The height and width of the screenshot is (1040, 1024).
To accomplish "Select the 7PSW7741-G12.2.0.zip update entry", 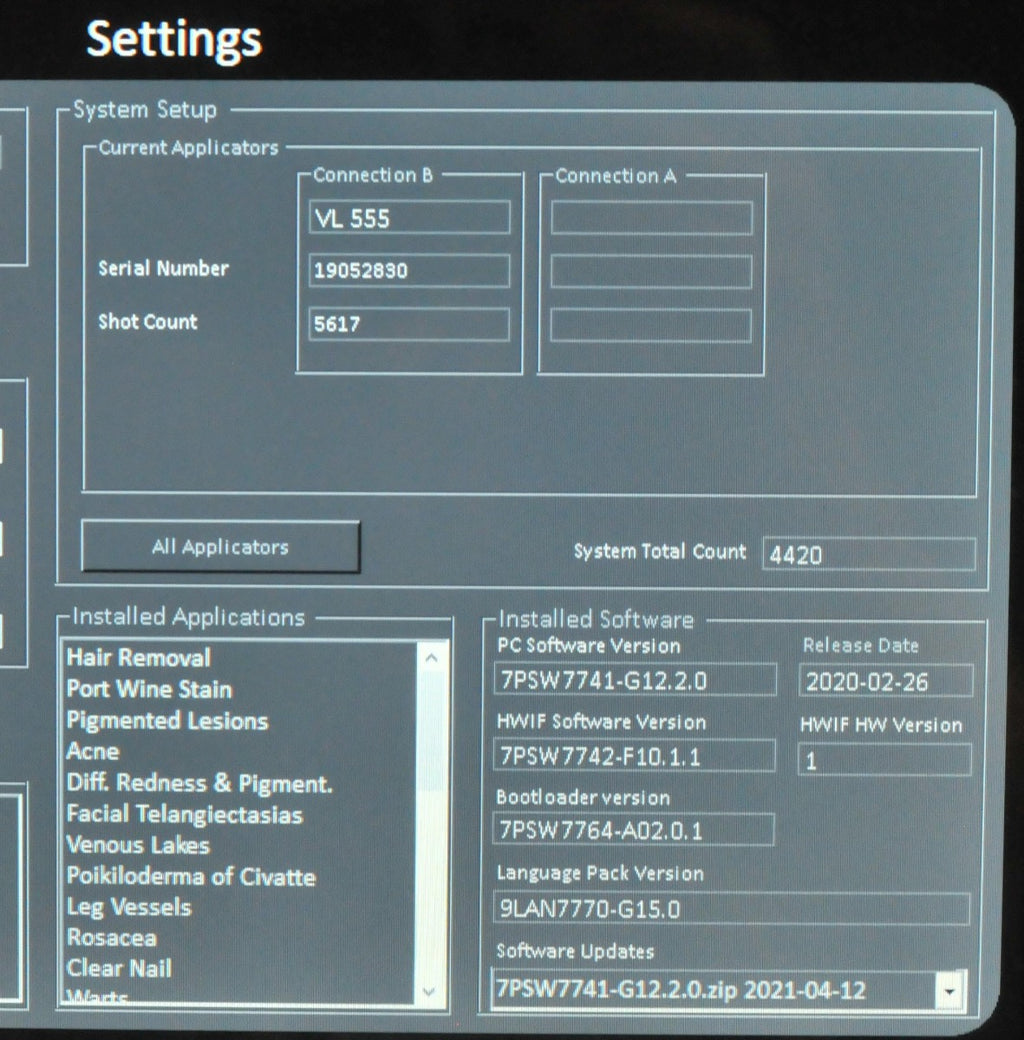I will tap(681, 990).
